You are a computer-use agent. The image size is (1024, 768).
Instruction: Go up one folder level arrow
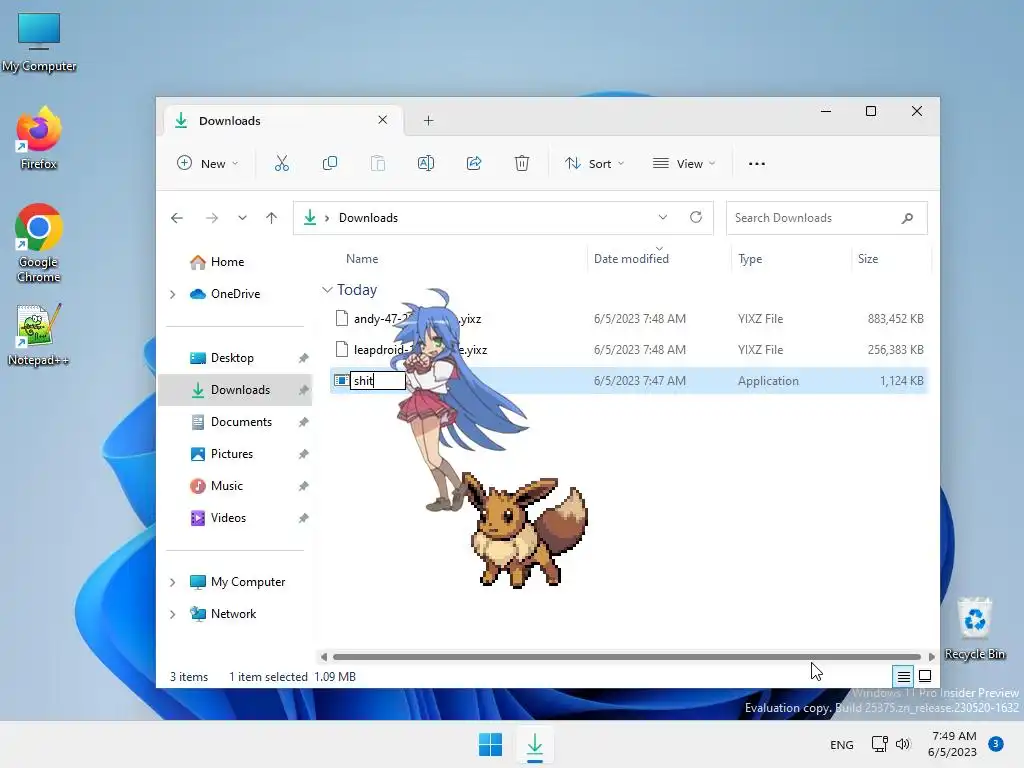[x=272, y=218]
